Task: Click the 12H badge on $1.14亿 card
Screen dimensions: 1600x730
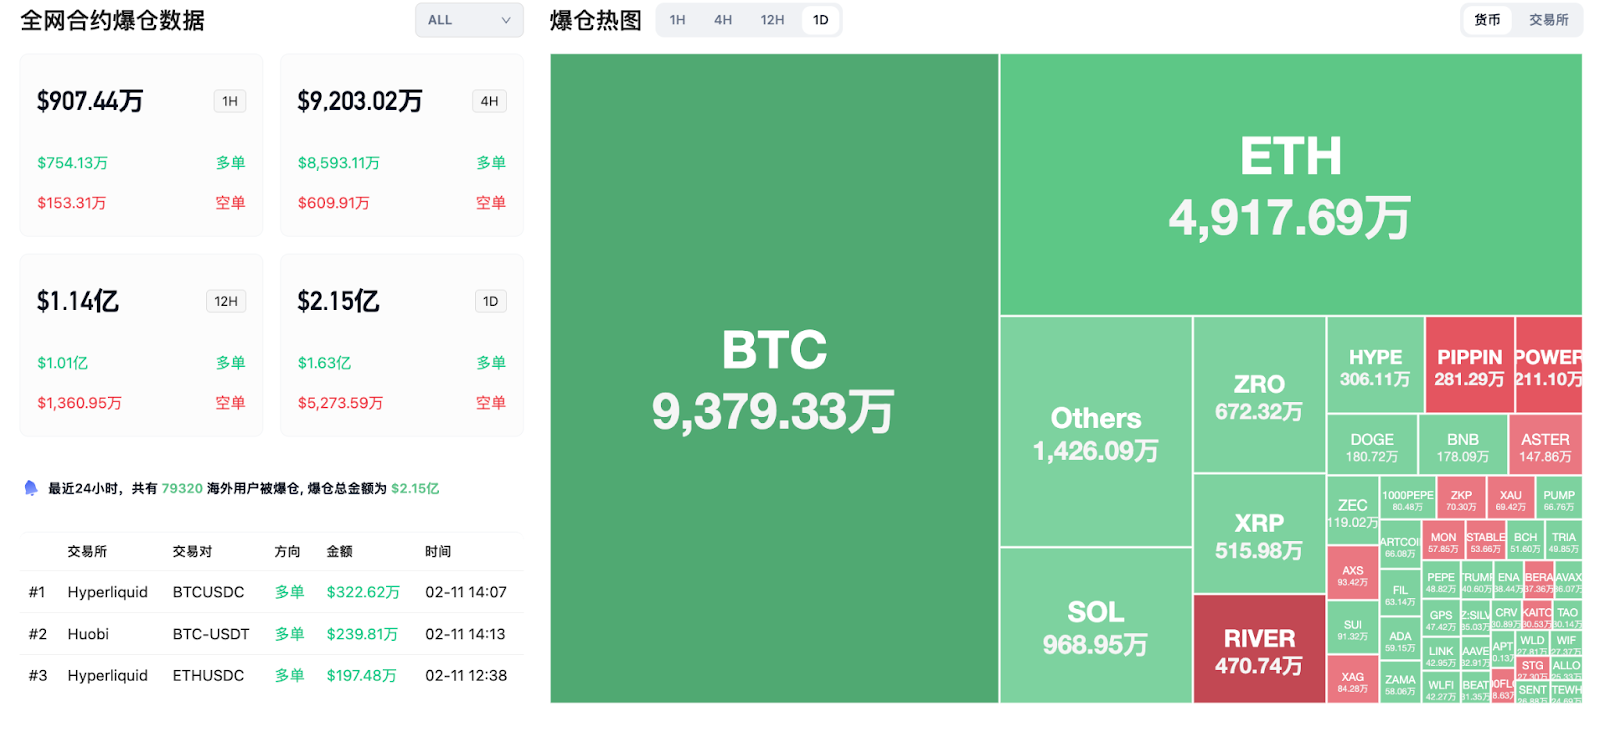Action: 226,301
